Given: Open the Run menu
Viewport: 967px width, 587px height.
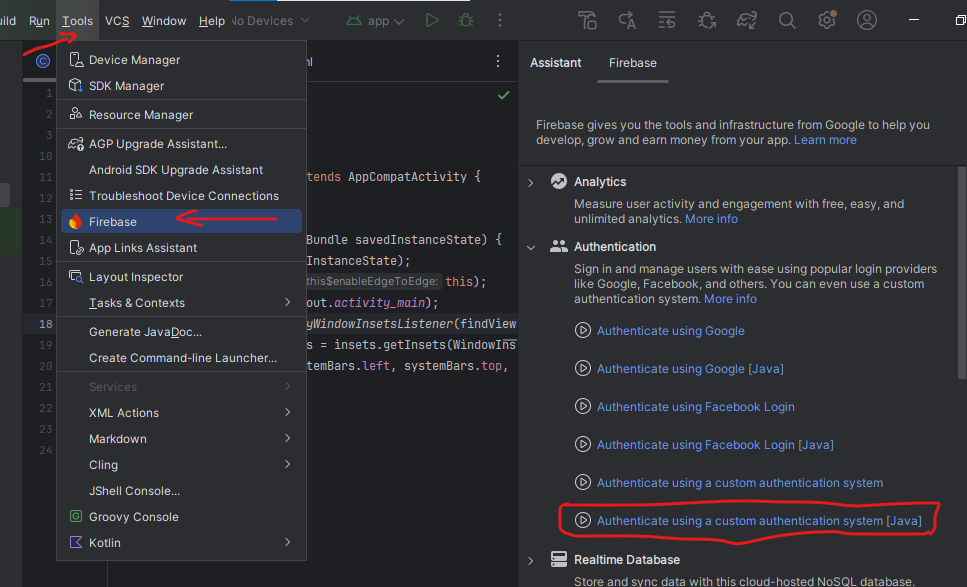Looking at the screenshot, I should [x=38, y=19].
